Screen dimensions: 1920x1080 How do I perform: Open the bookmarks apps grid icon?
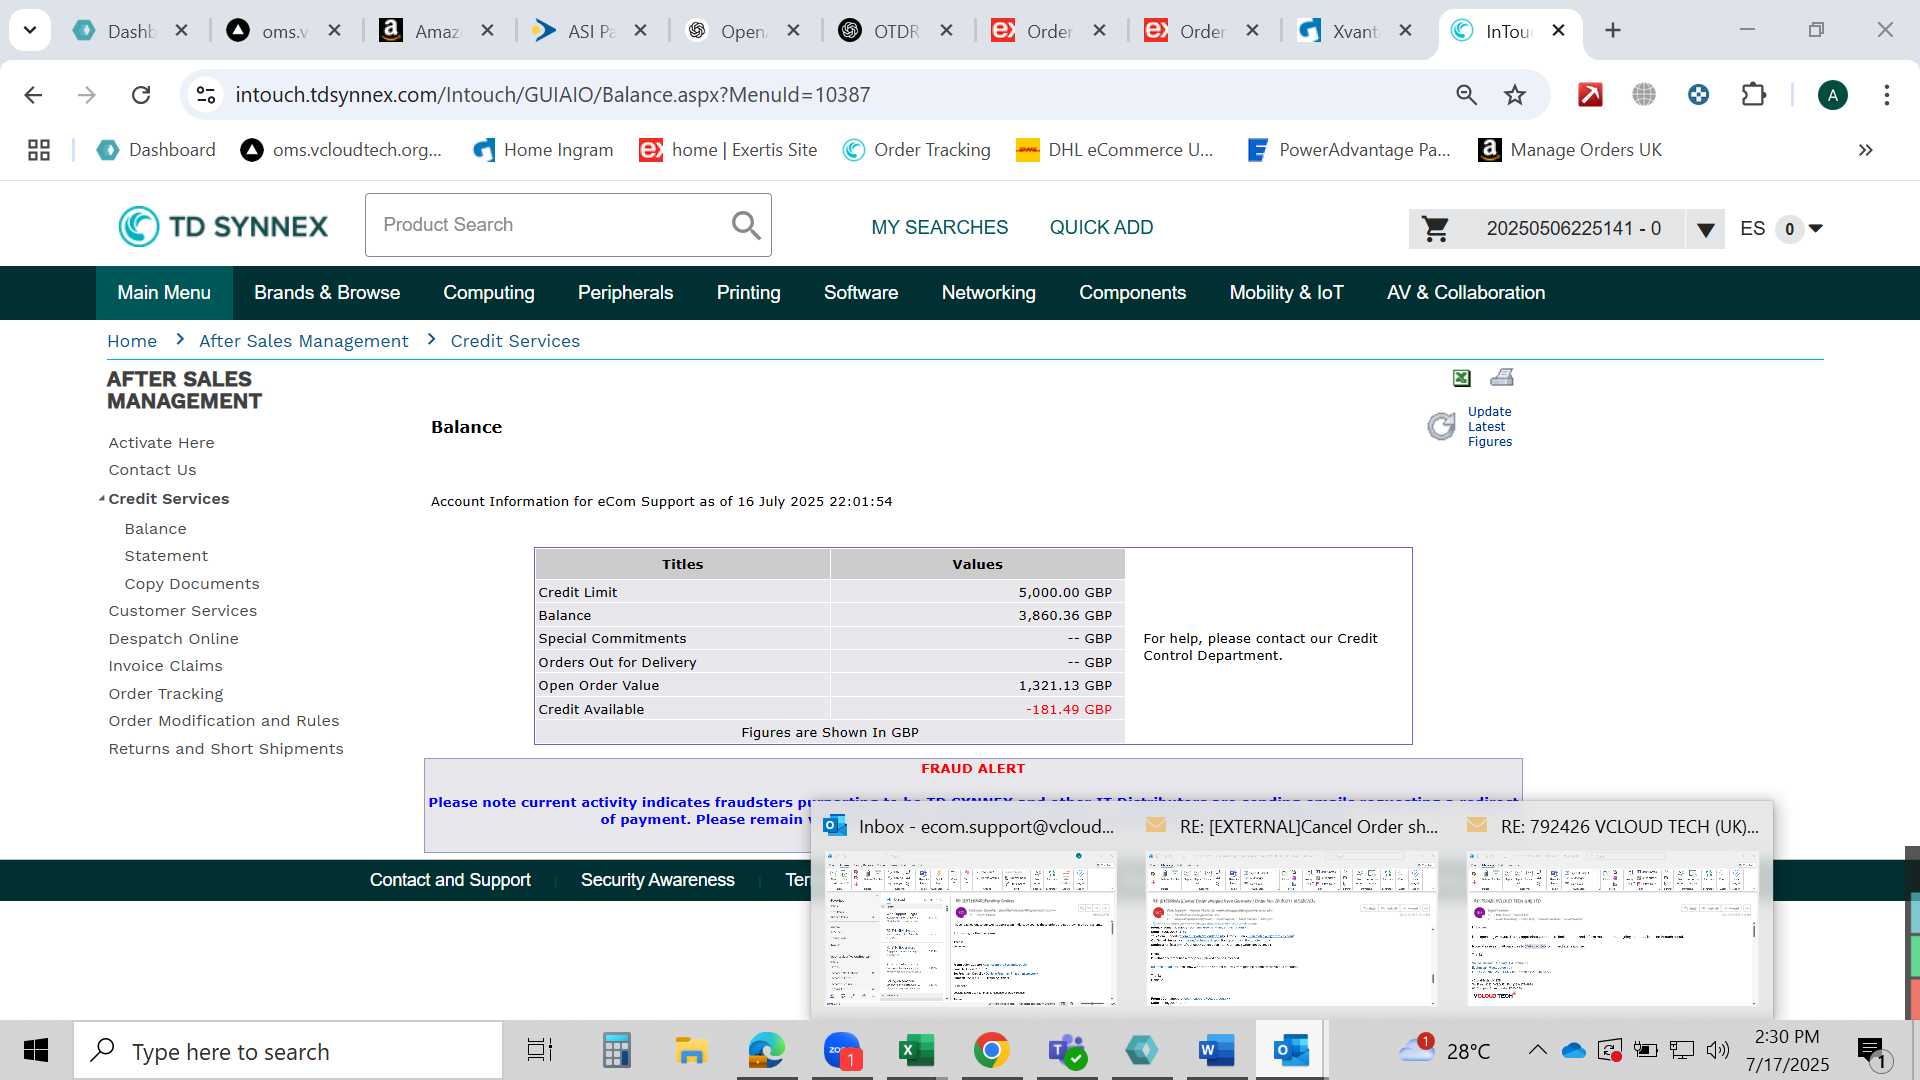point(39,150)
